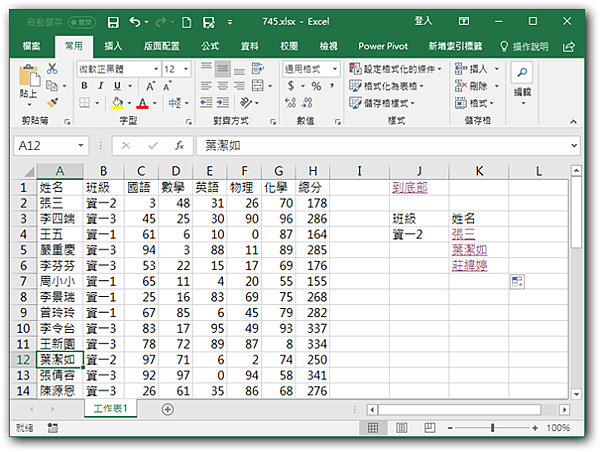Apply percent style format
This screenshot has height=452, width=600.
coord(316,86)
